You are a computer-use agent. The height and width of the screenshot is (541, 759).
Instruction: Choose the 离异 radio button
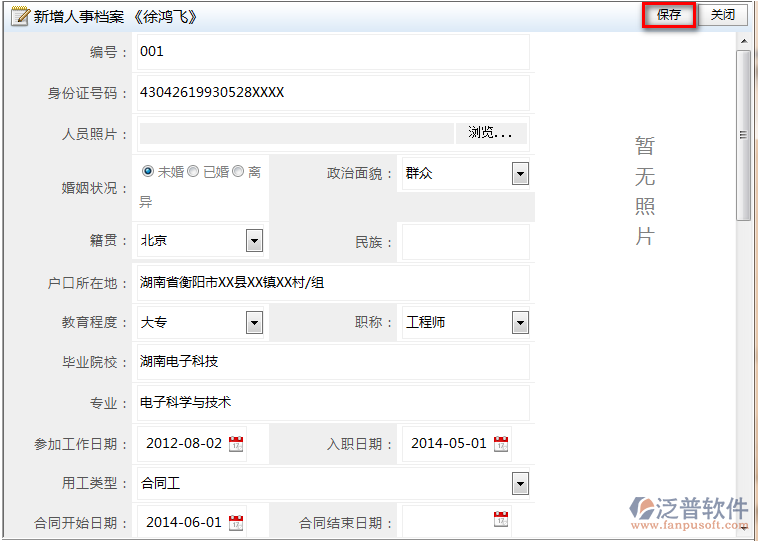(x=238, y=171)
